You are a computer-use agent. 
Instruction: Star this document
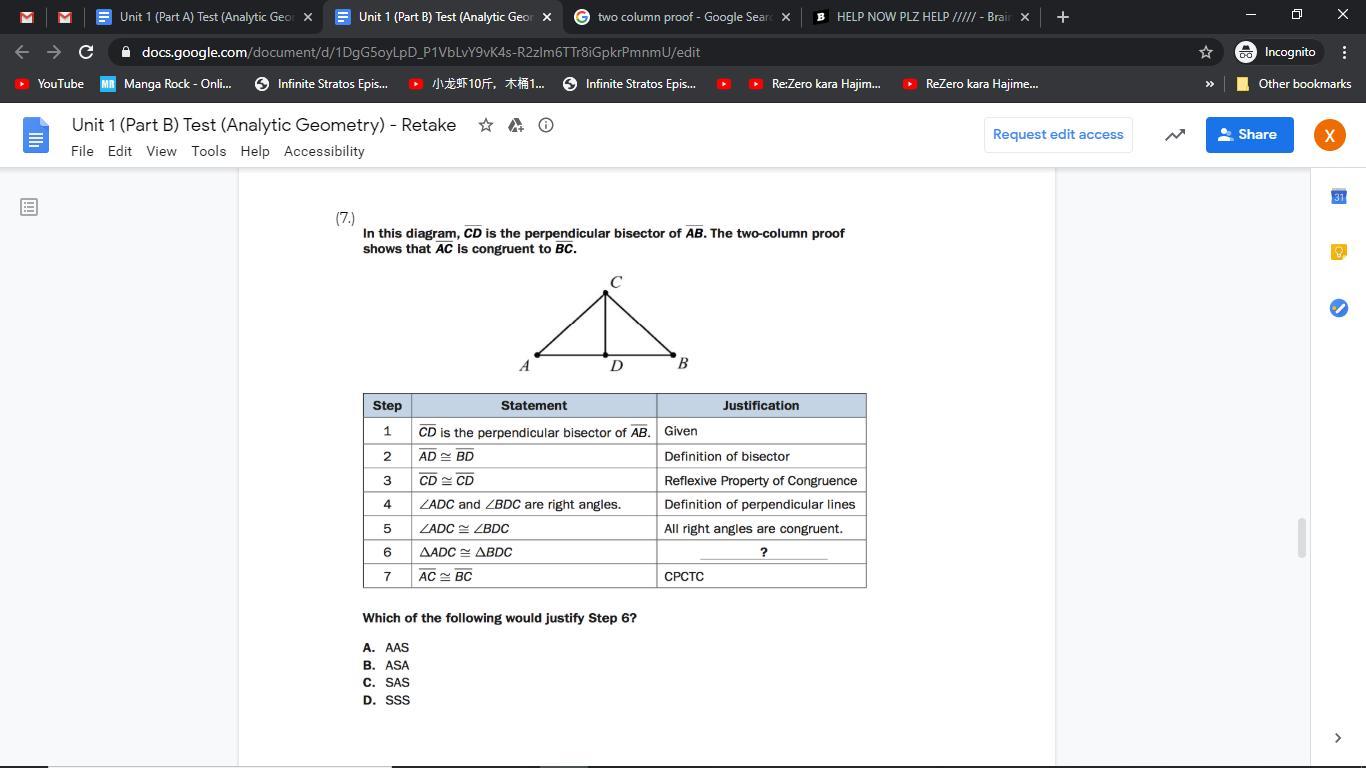[x=486, y=125]
